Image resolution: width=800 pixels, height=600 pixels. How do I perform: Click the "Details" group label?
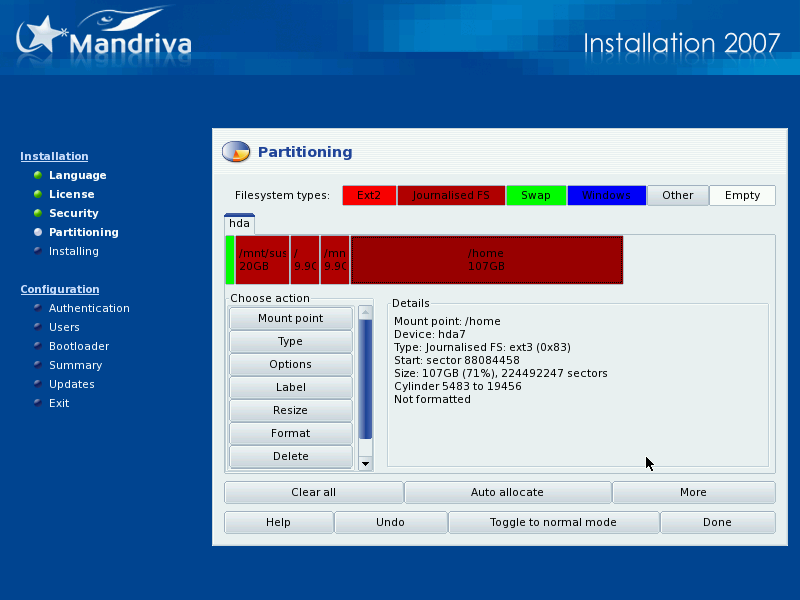point(411,304)
